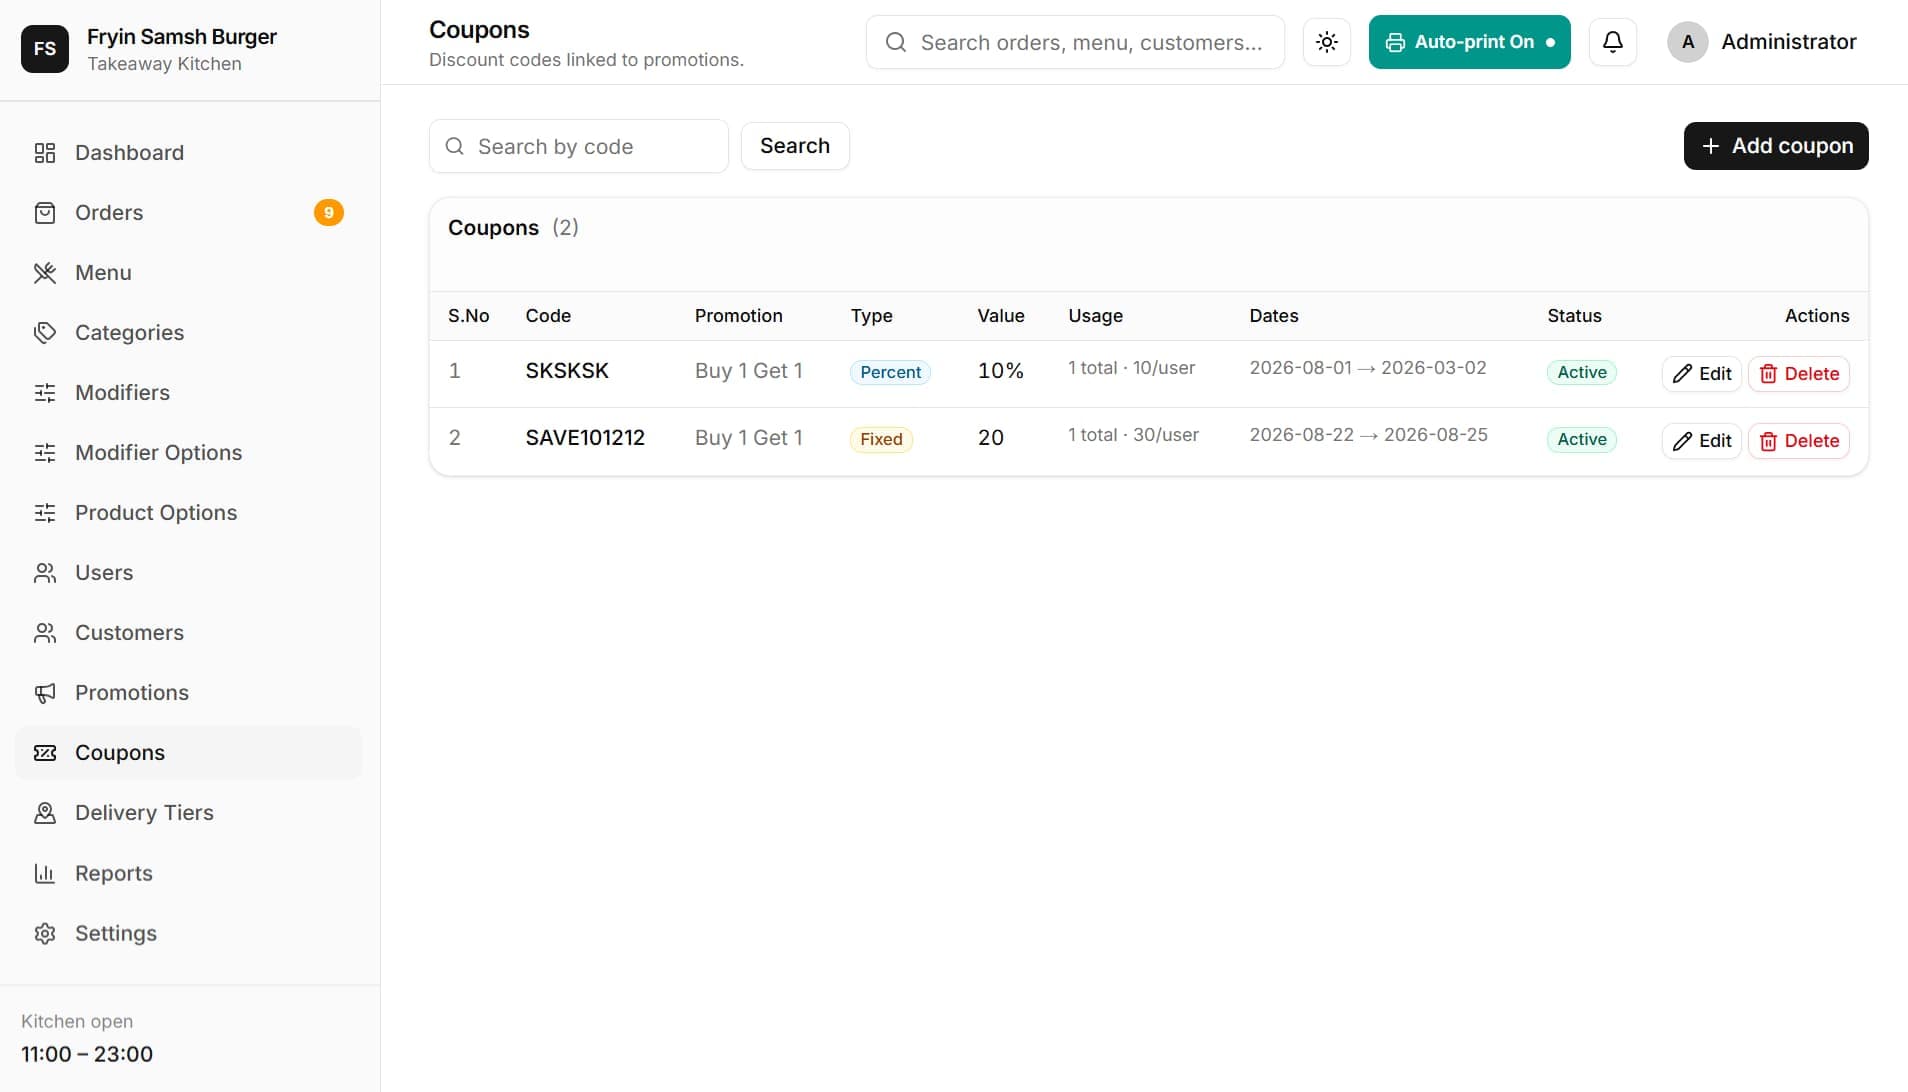1908x1092 pixels.
Task: Toggle the Auto-print On button
Action: pyautogui.click(x=1469, y=42)
